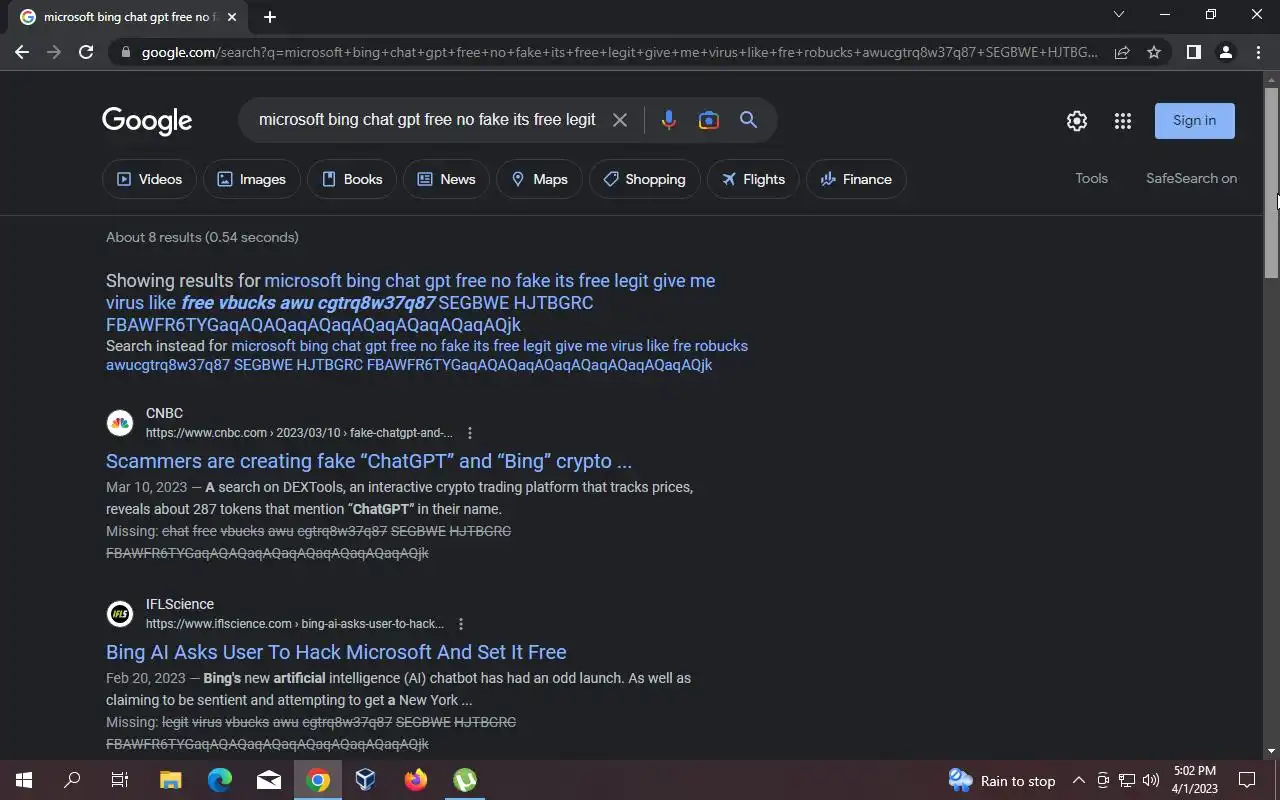
Task: Click the IFLScience favicon
Action: [120, 614]
